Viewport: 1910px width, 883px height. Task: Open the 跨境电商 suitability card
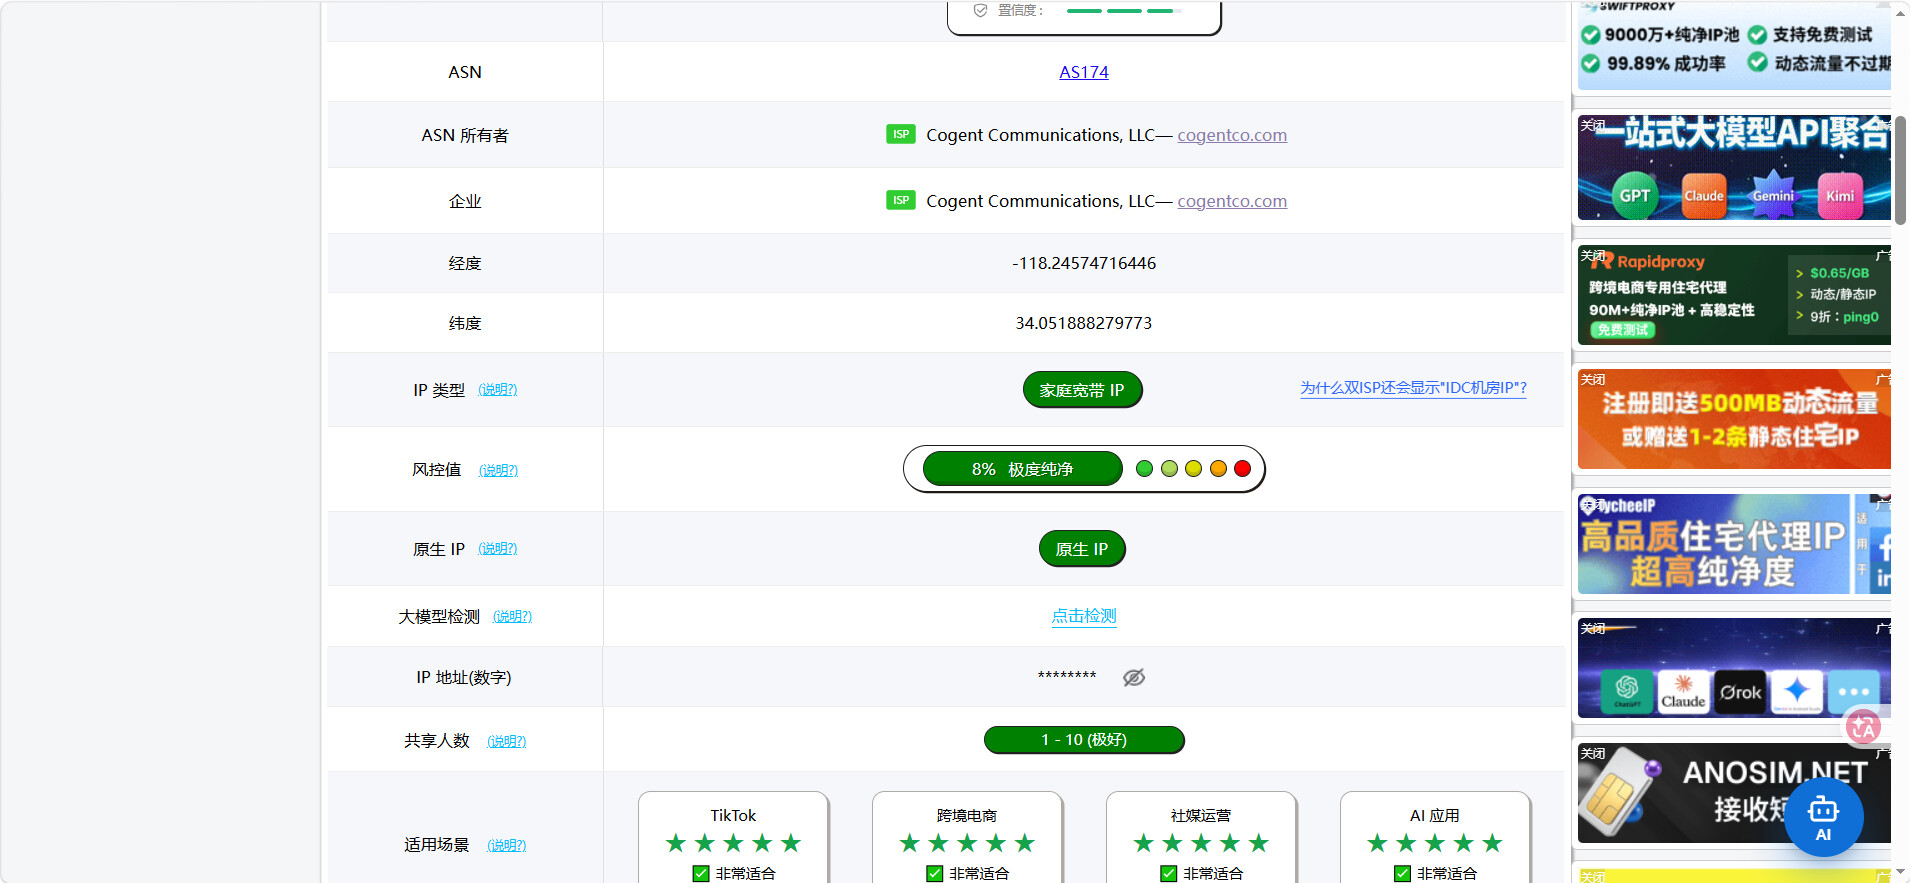967,838
